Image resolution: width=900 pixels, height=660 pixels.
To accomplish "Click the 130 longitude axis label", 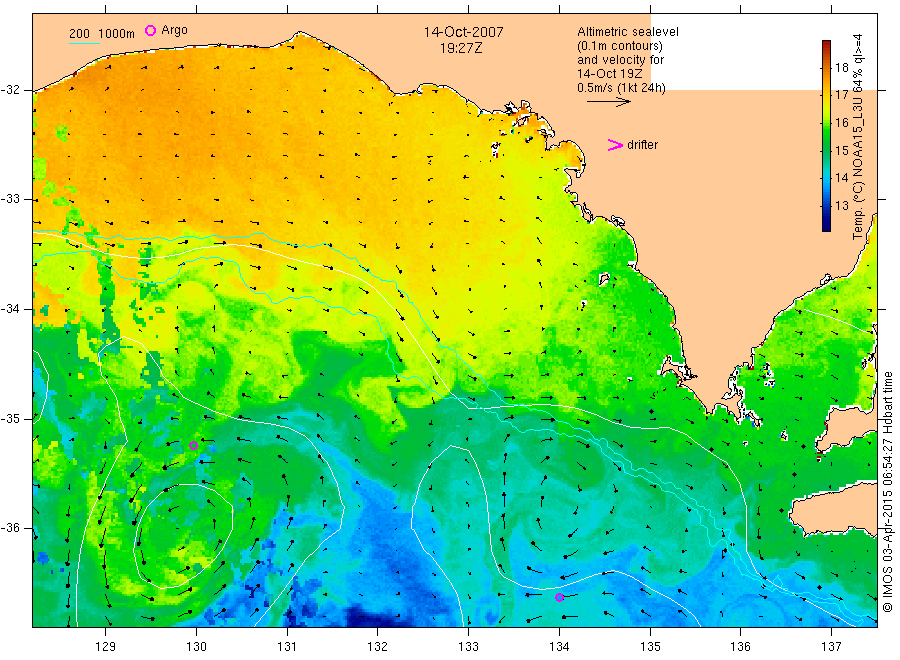I will 196,646.
